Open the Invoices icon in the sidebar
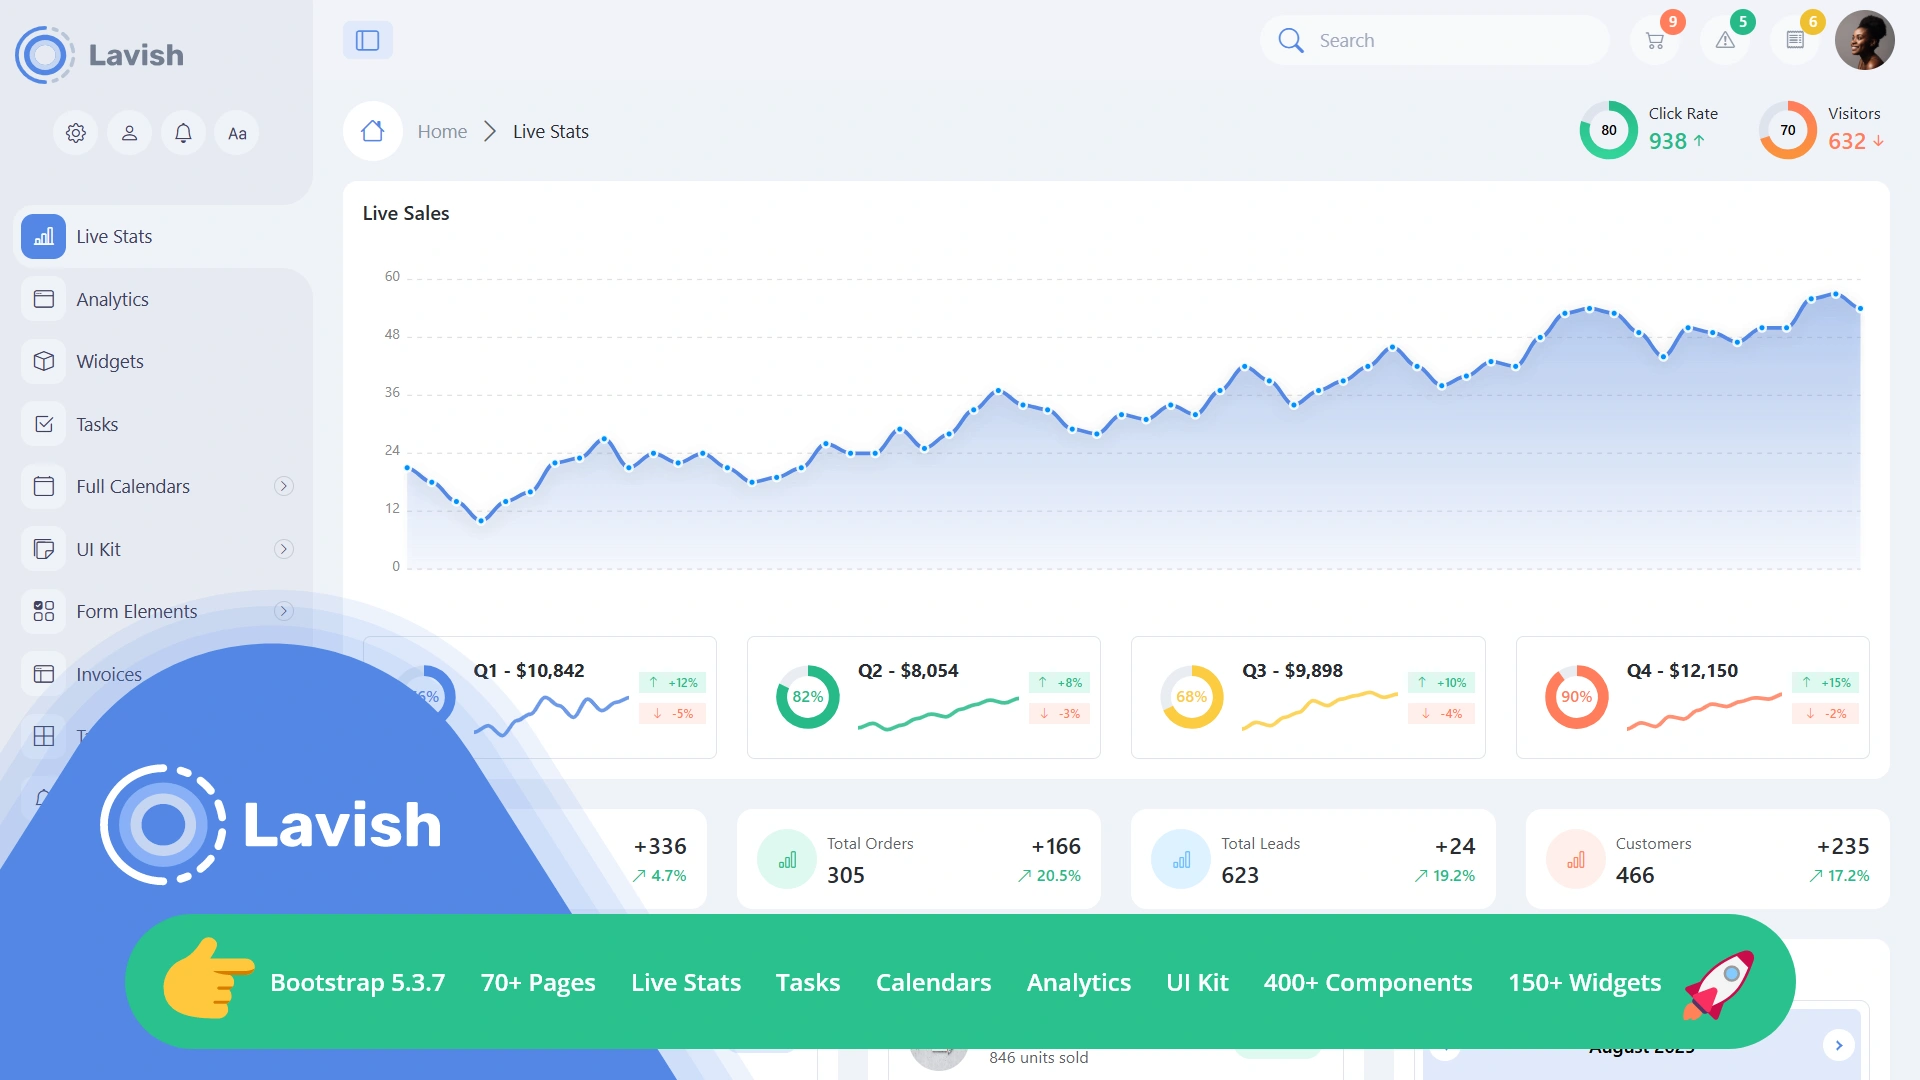 pos(44,674)
